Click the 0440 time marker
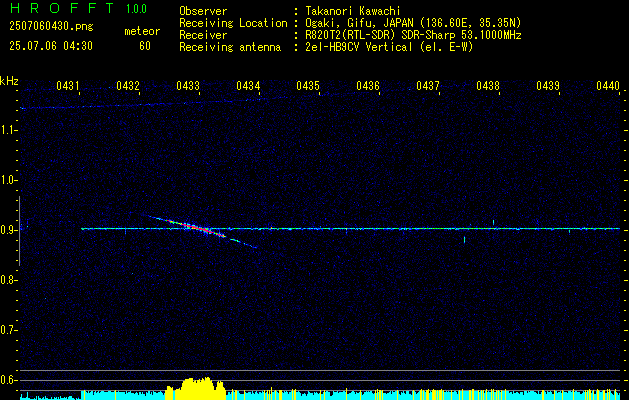 [608, 85]
